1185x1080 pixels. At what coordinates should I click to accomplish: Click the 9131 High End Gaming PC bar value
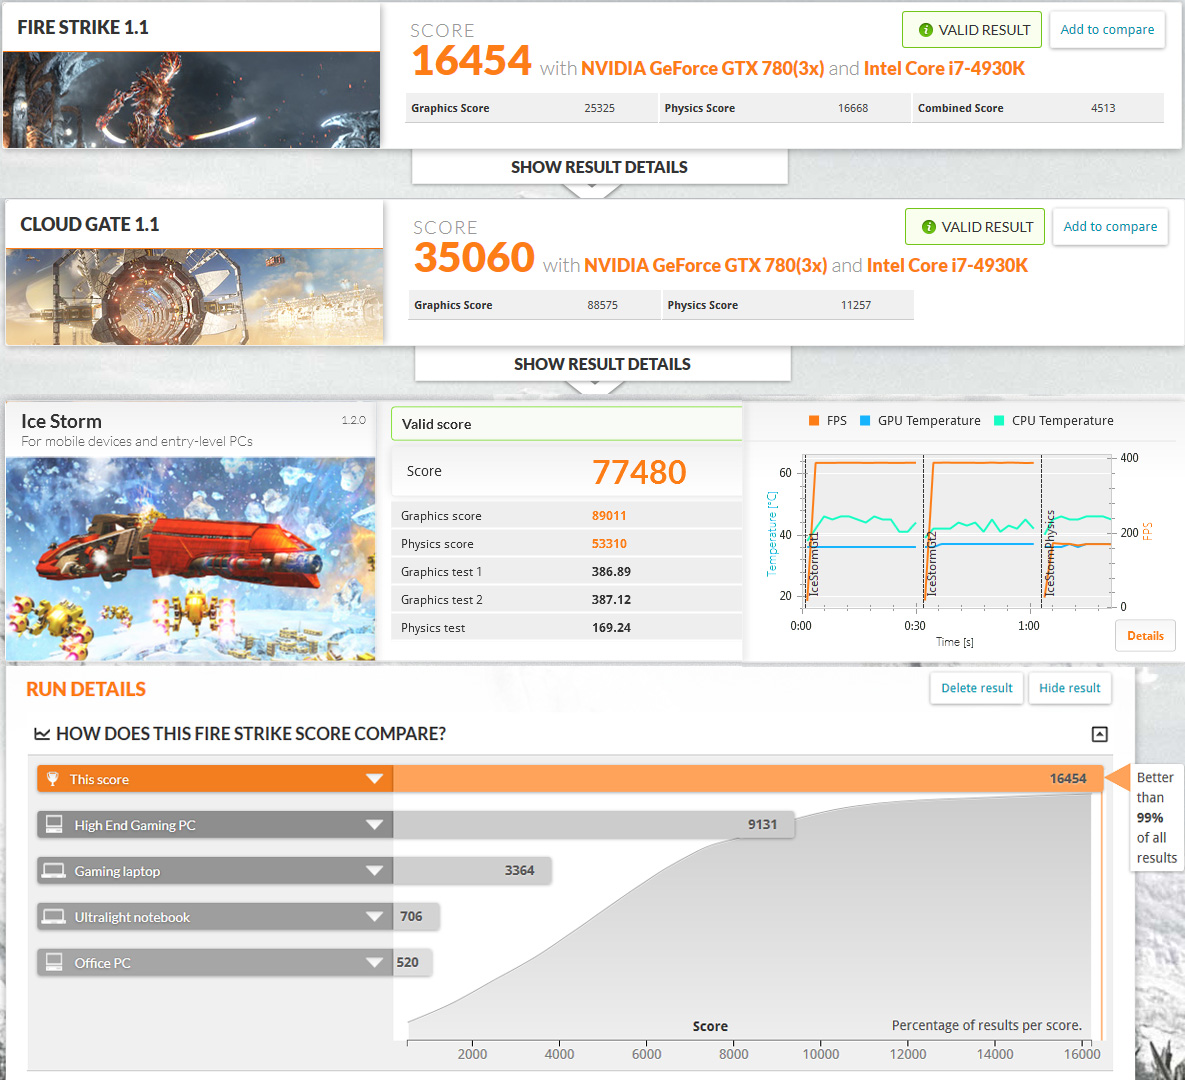[x=763, y=825]
